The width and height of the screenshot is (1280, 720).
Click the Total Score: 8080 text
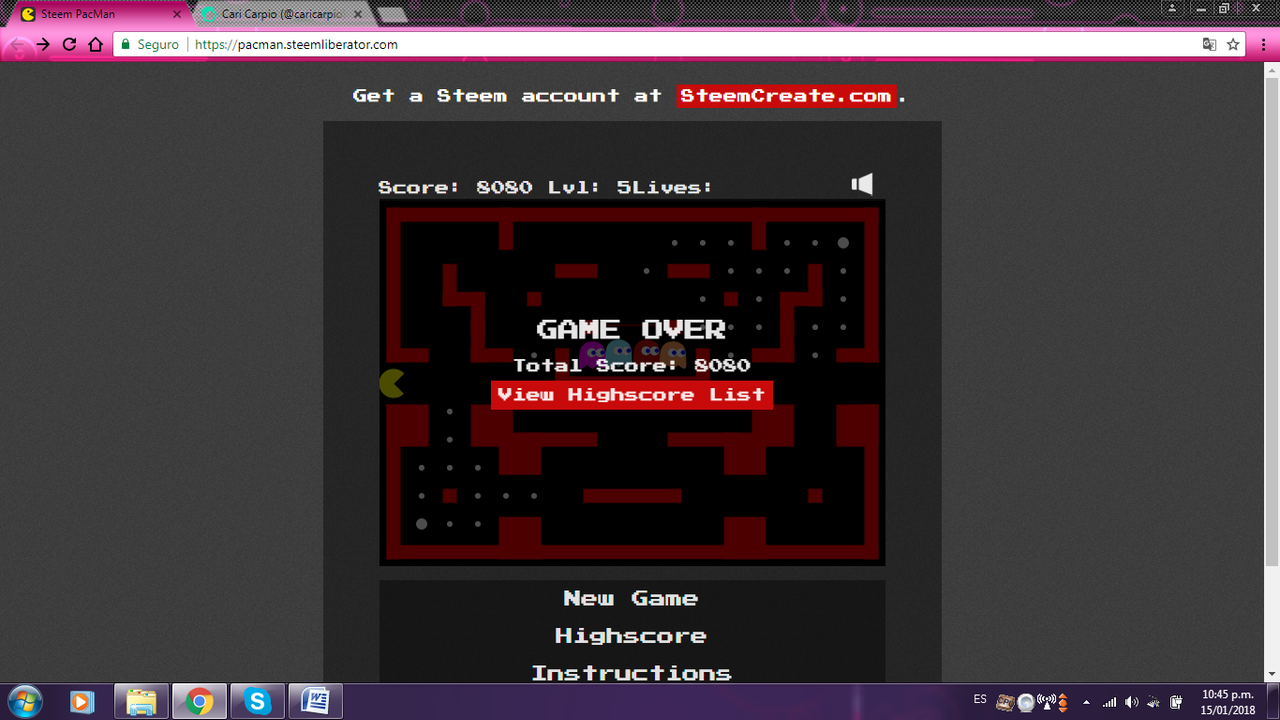point(632,365)
